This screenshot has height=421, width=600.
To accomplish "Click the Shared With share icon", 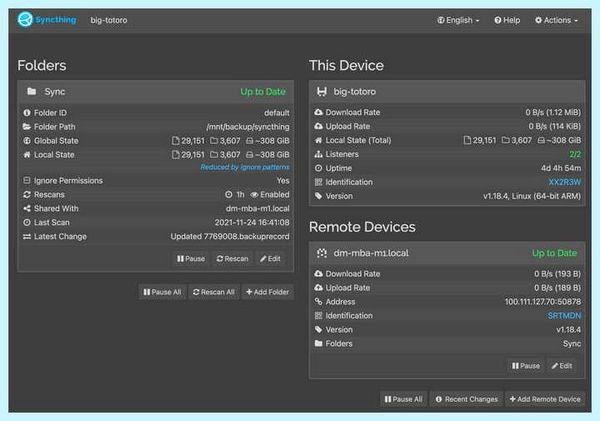I will [27, 209].
